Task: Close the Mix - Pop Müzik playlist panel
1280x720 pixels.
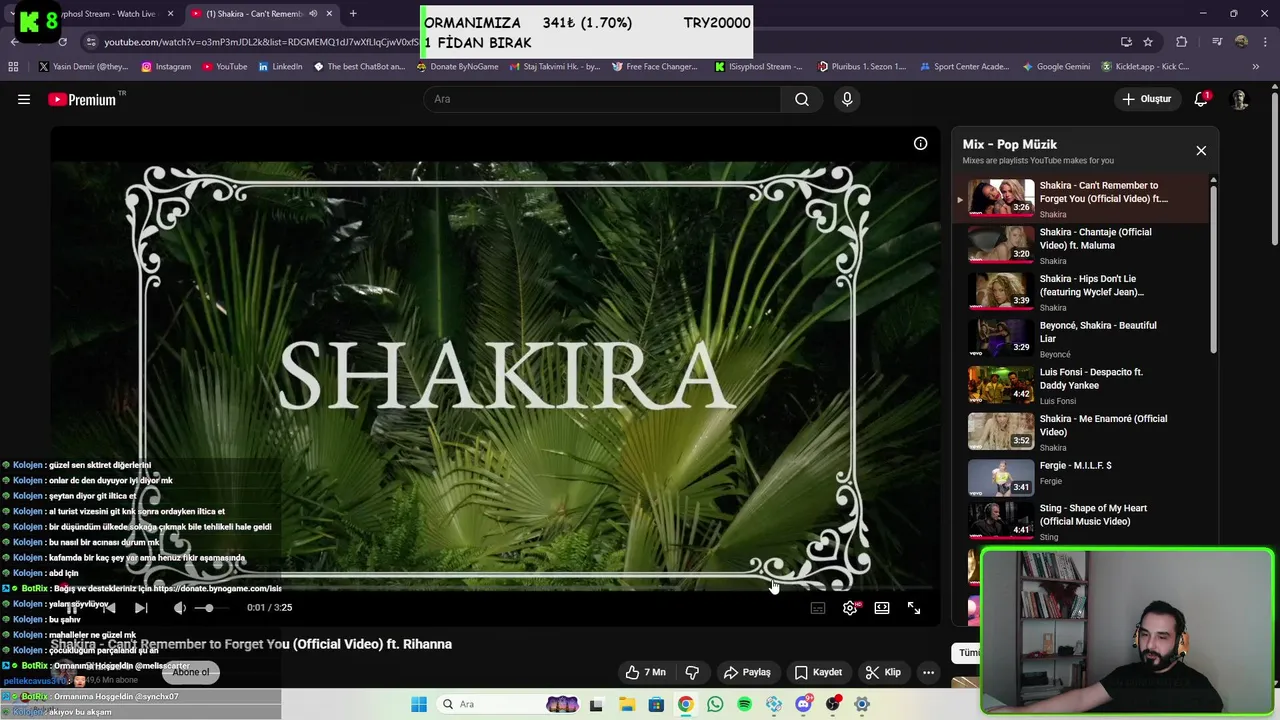Action: [x=1201, y=150]
